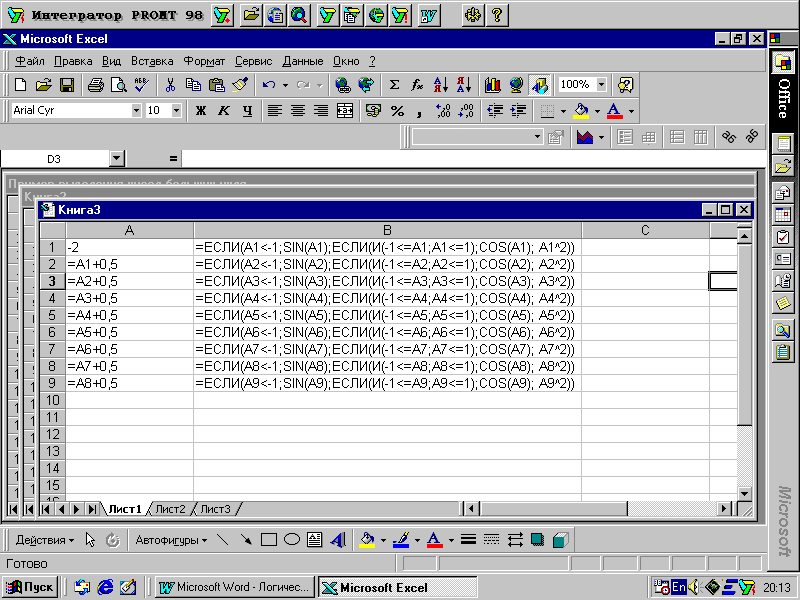Launch the Chart Wizard icon

tap(492, 85)
